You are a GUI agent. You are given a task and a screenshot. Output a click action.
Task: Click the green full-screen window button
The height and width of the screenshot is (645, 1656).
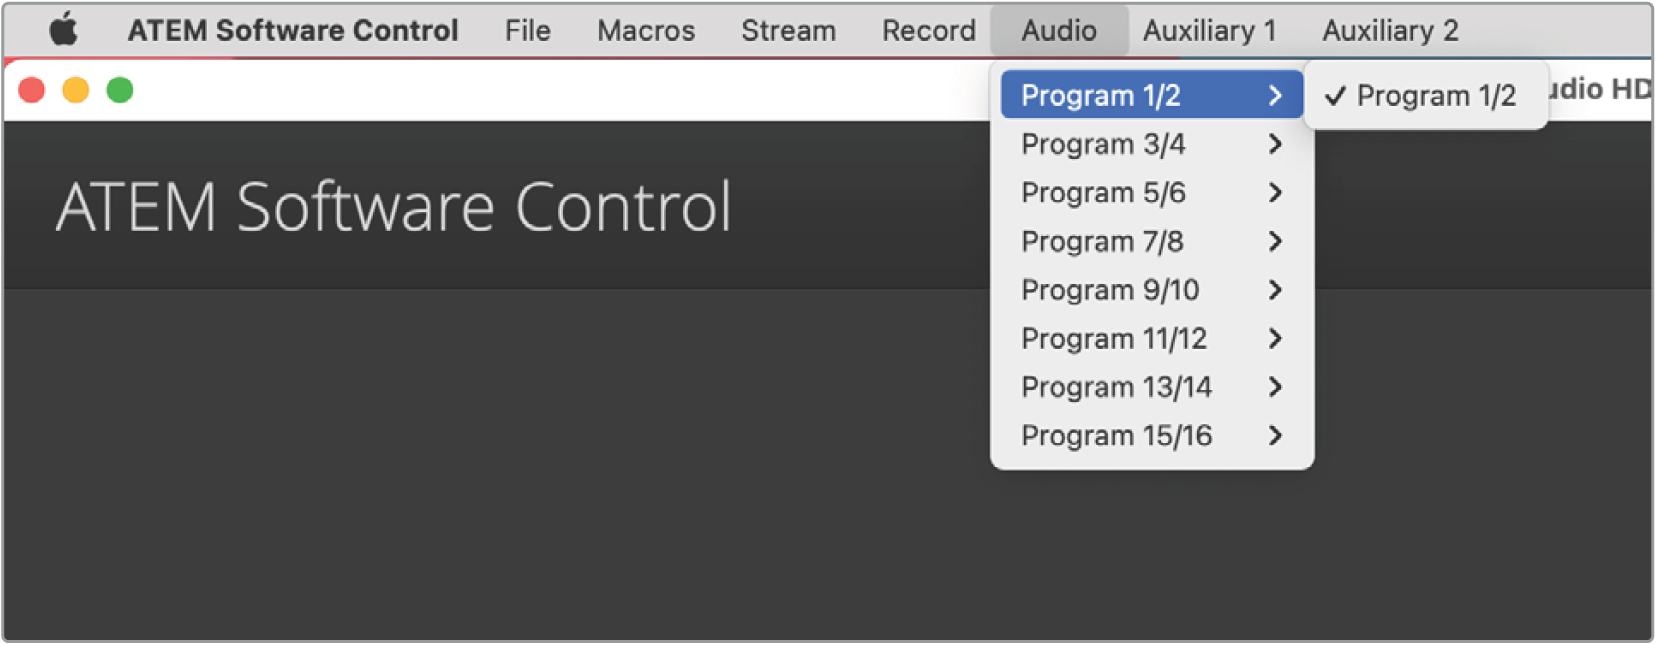coord(120,90)
